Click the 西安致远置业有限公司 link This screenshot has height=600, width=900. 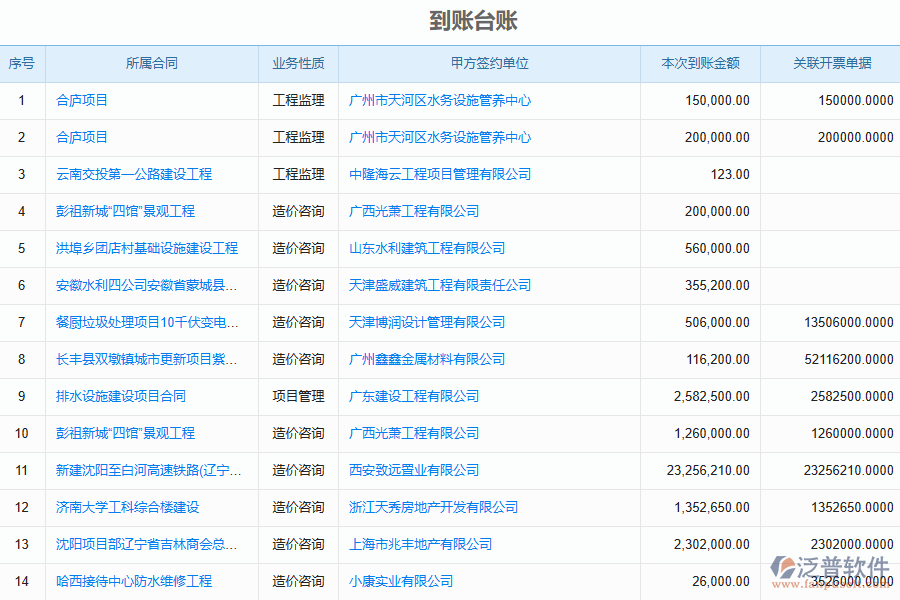pyautogui.click(x=414, y=470)
